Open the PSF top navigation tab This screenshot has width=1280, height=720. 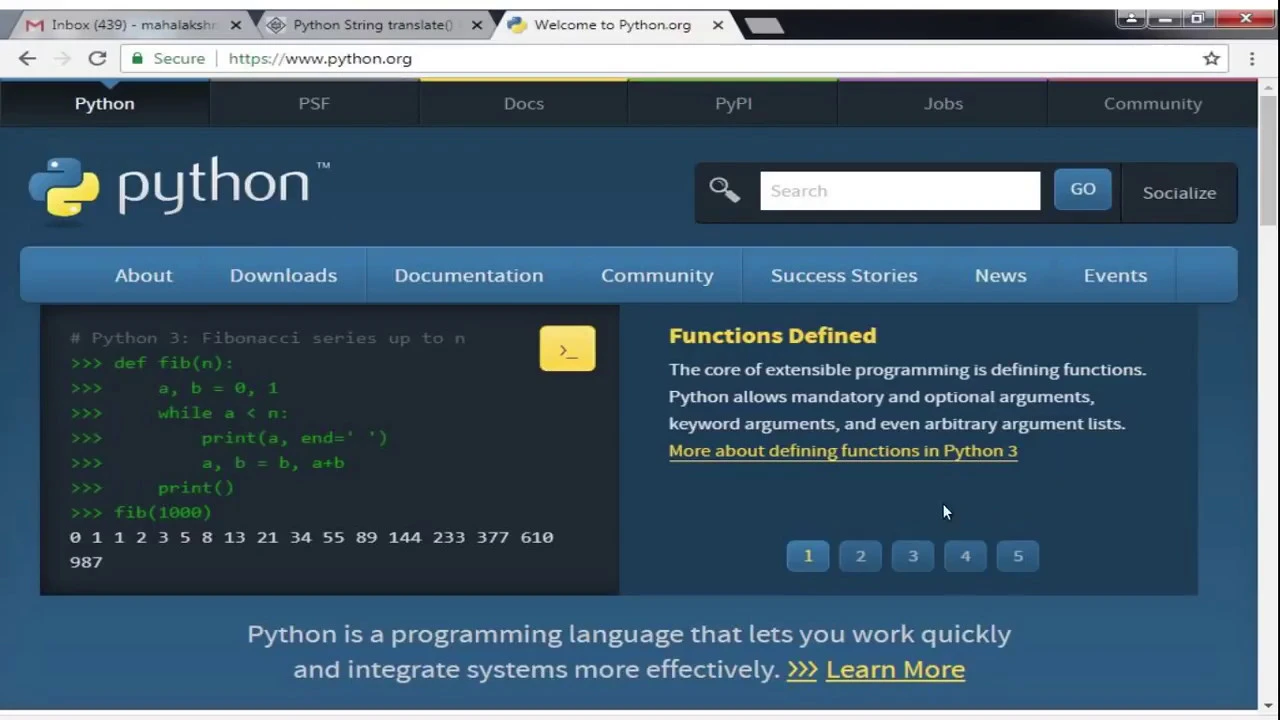click(314, 103)
